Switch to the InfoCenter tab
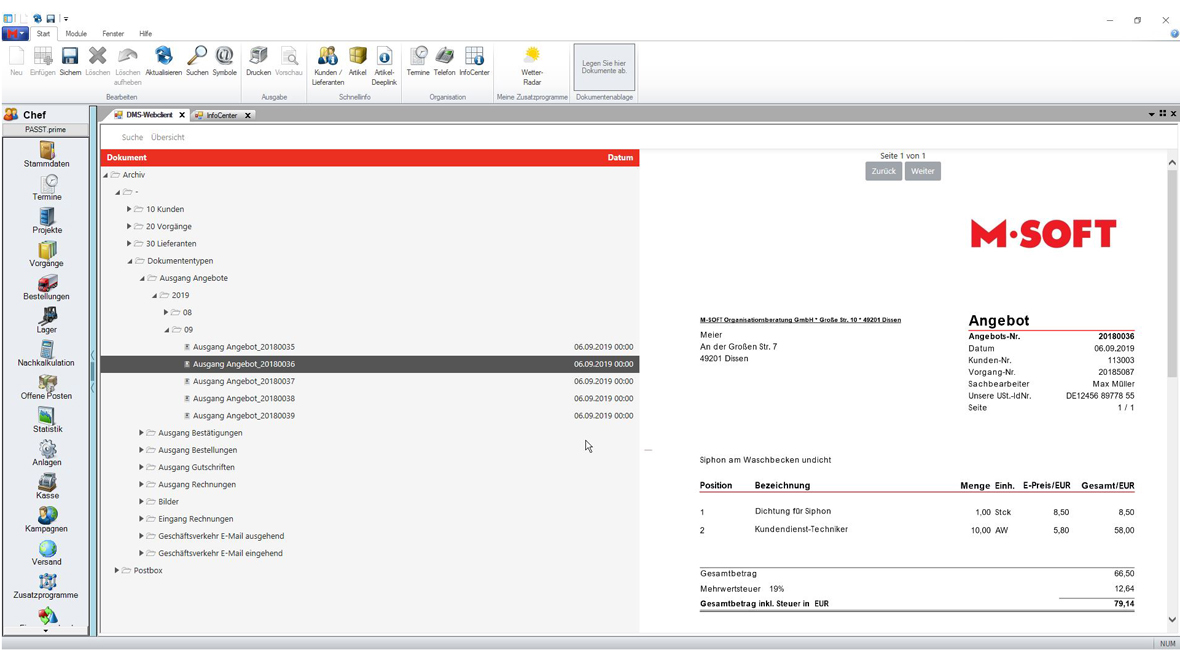The height and width of the screenshot is (650, 1180). (x=220, y=115)
